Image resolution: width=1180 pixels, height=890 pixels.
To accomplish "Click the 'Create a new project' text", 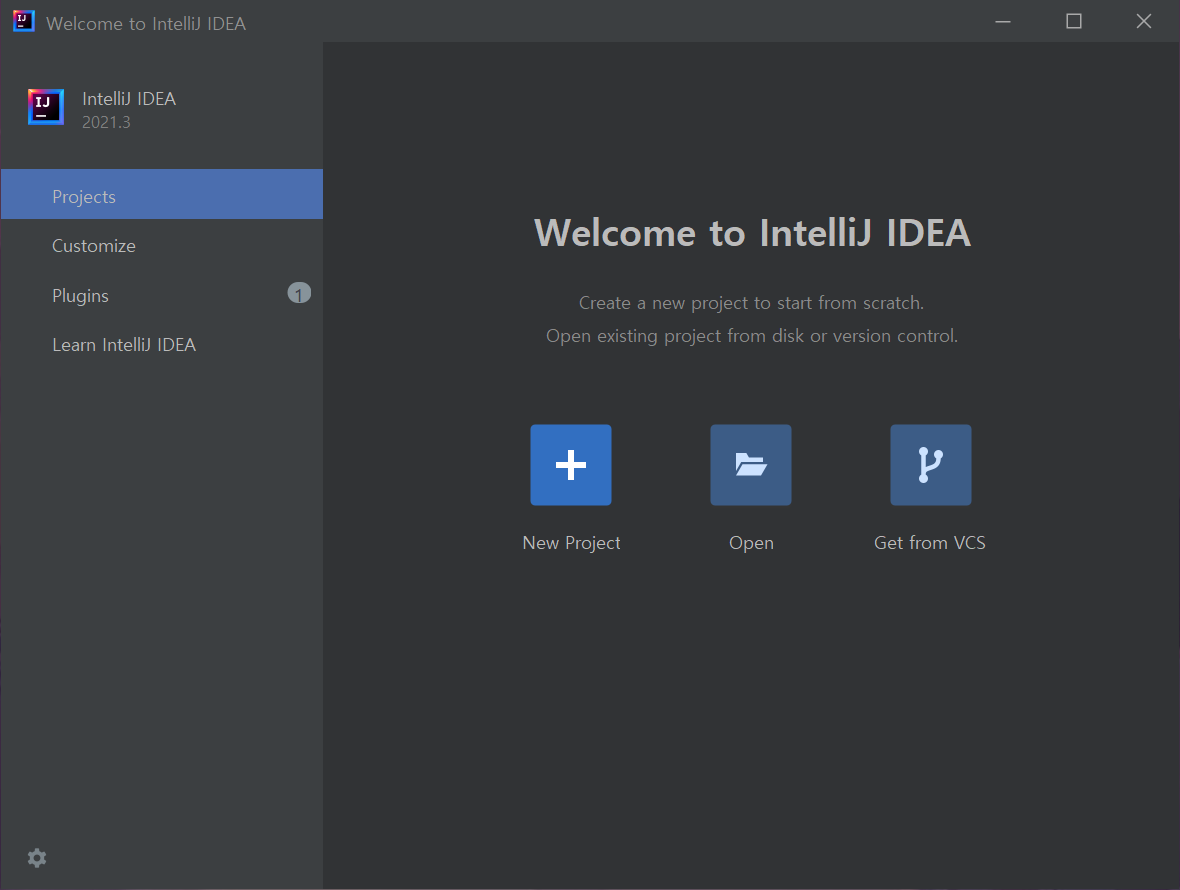I will click(x=751, y=303).
